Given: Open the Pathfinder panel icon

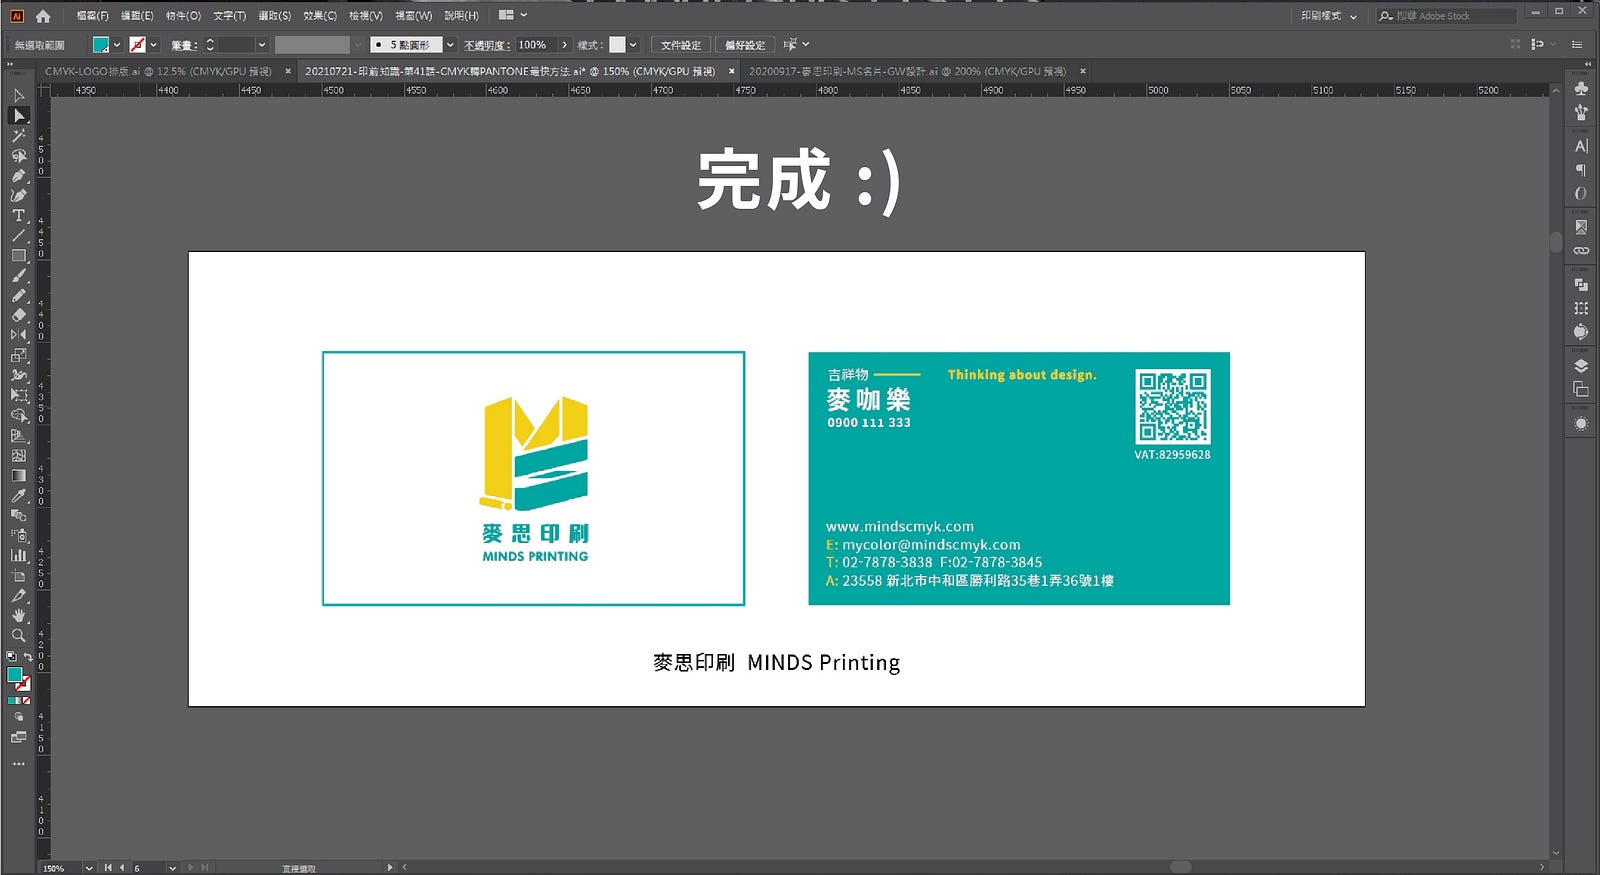Looking at the screenshot, I should coord(1581,285).
